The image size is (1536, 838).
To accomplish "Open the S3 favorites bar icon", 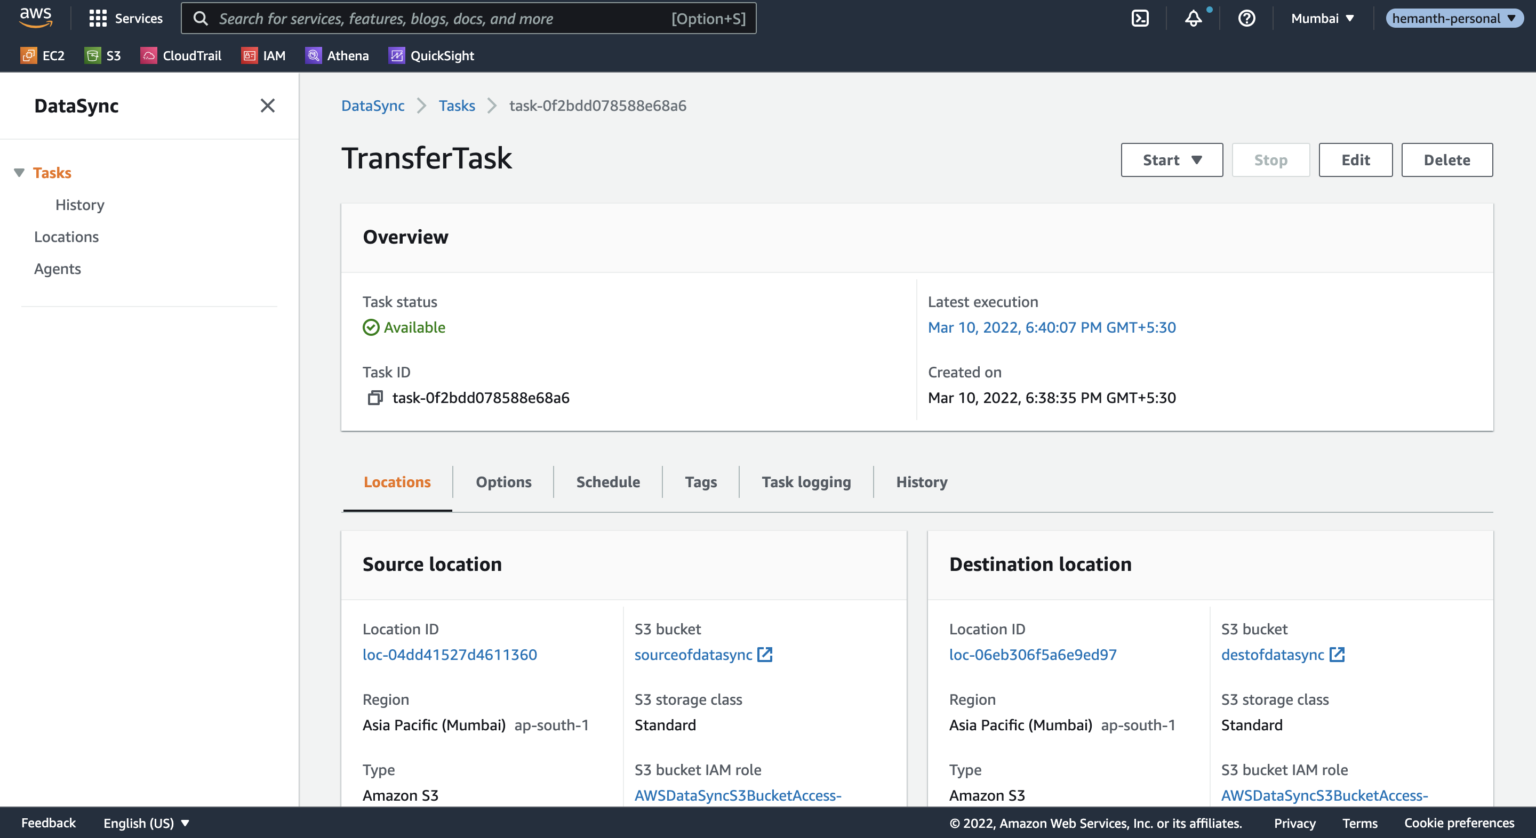I will [x=102, y=55].
